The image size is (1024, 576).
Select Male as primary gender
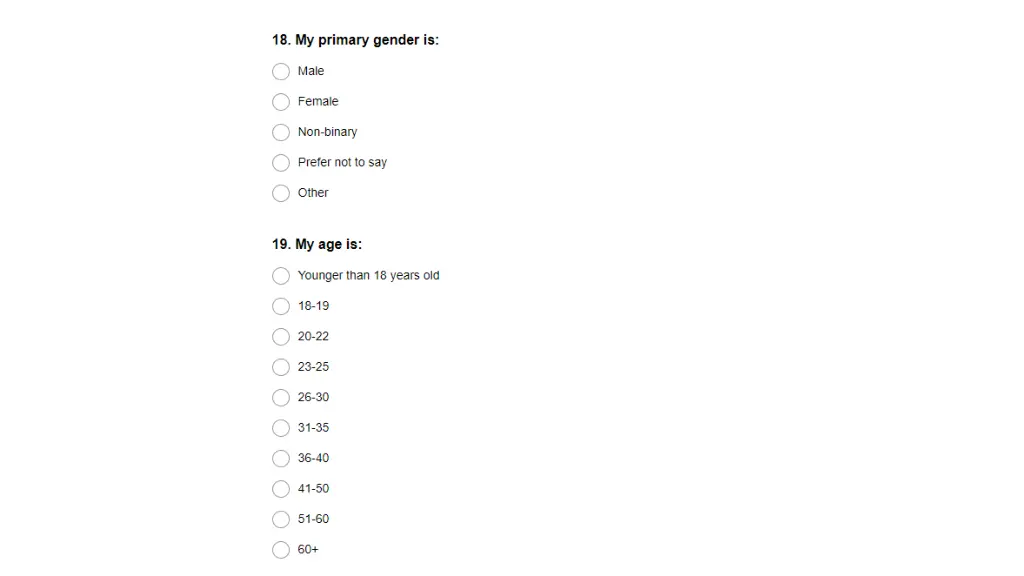click(x=281, y=71)
